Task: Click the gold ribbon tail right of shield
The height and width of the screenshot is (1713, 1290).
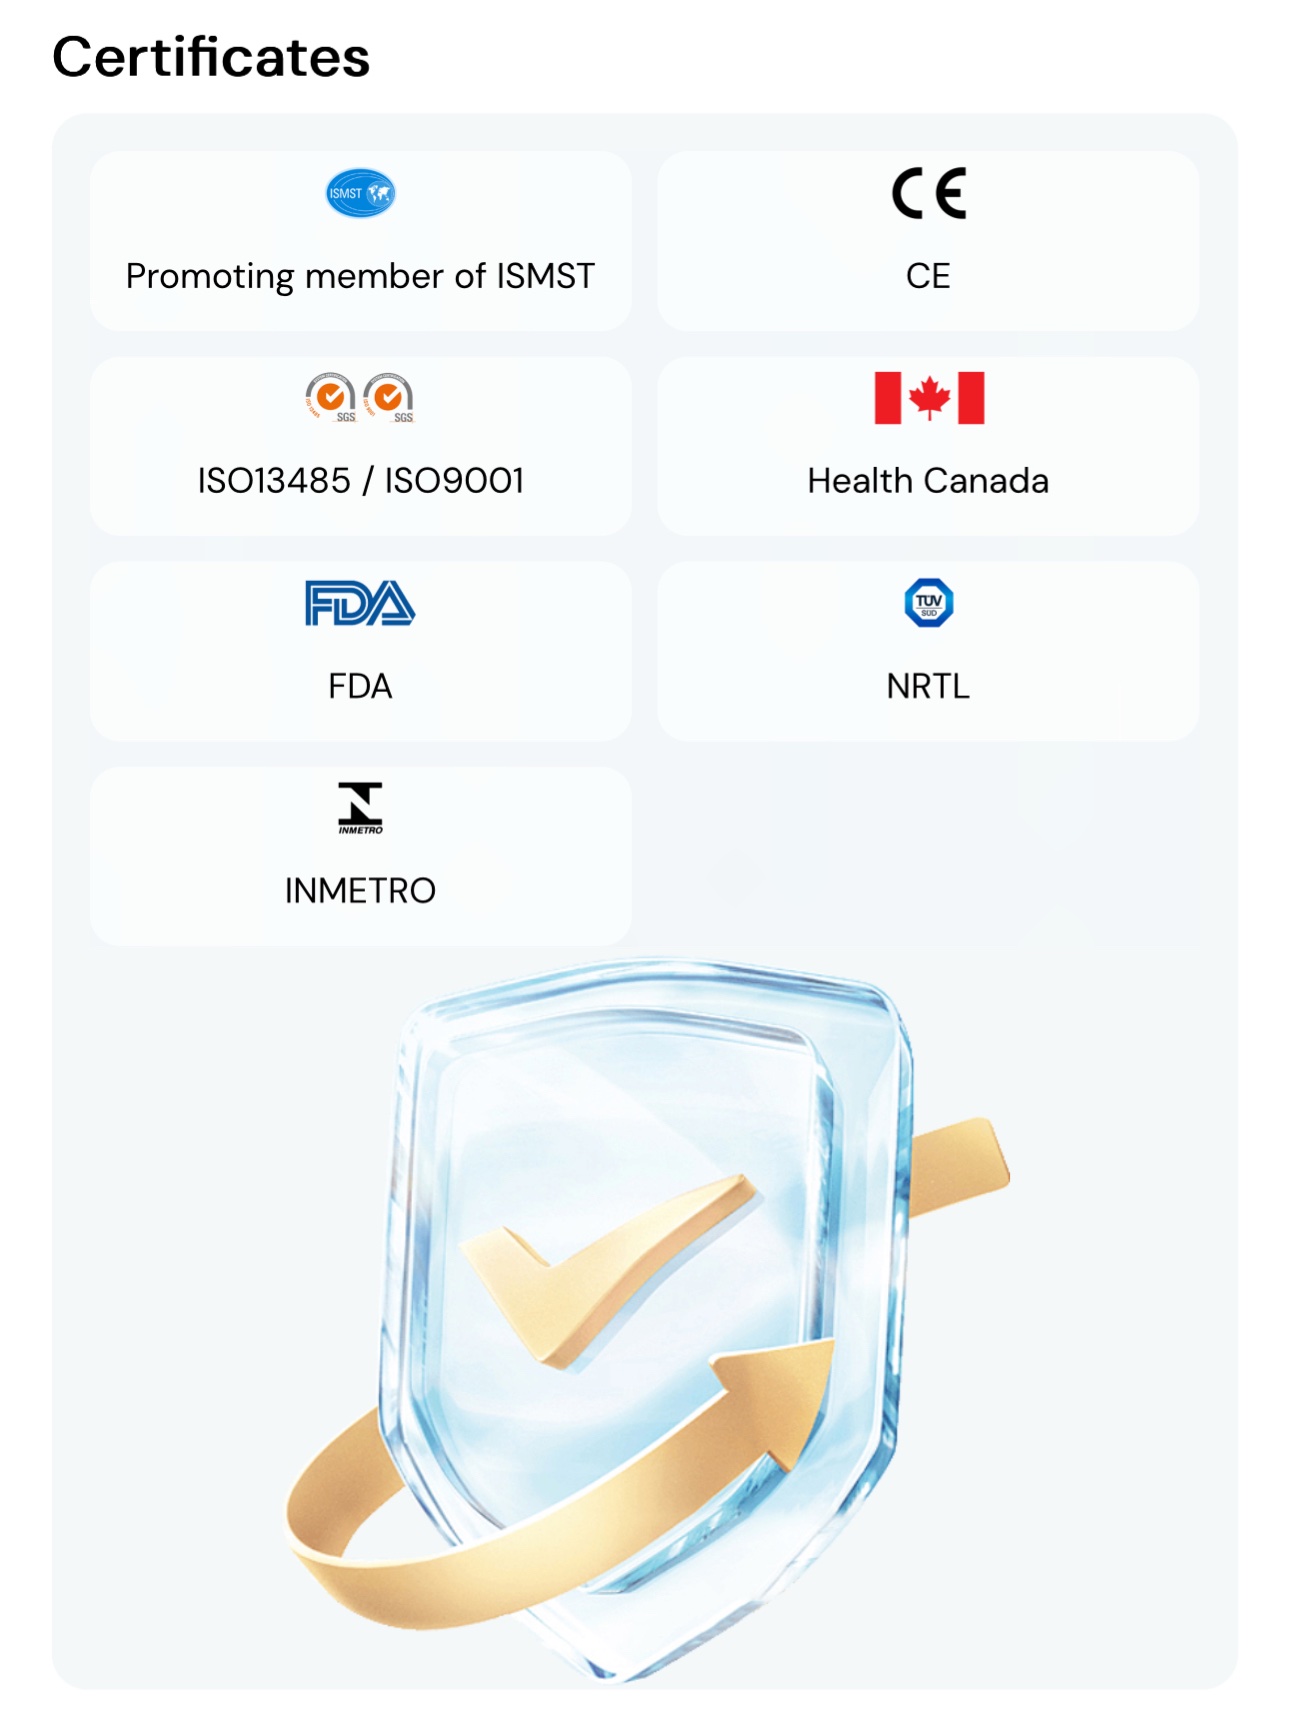Action: pyautogui.click(x=960, y=1165)
